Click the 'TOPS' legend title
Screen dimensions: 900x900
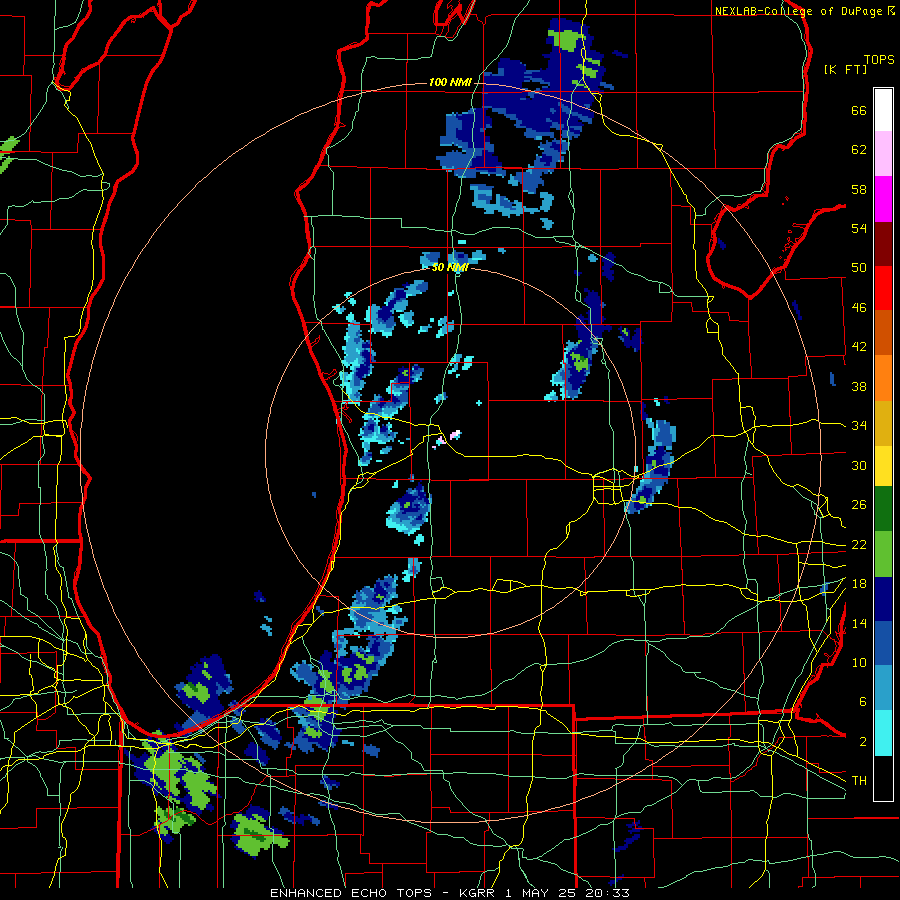click(879, 60)
